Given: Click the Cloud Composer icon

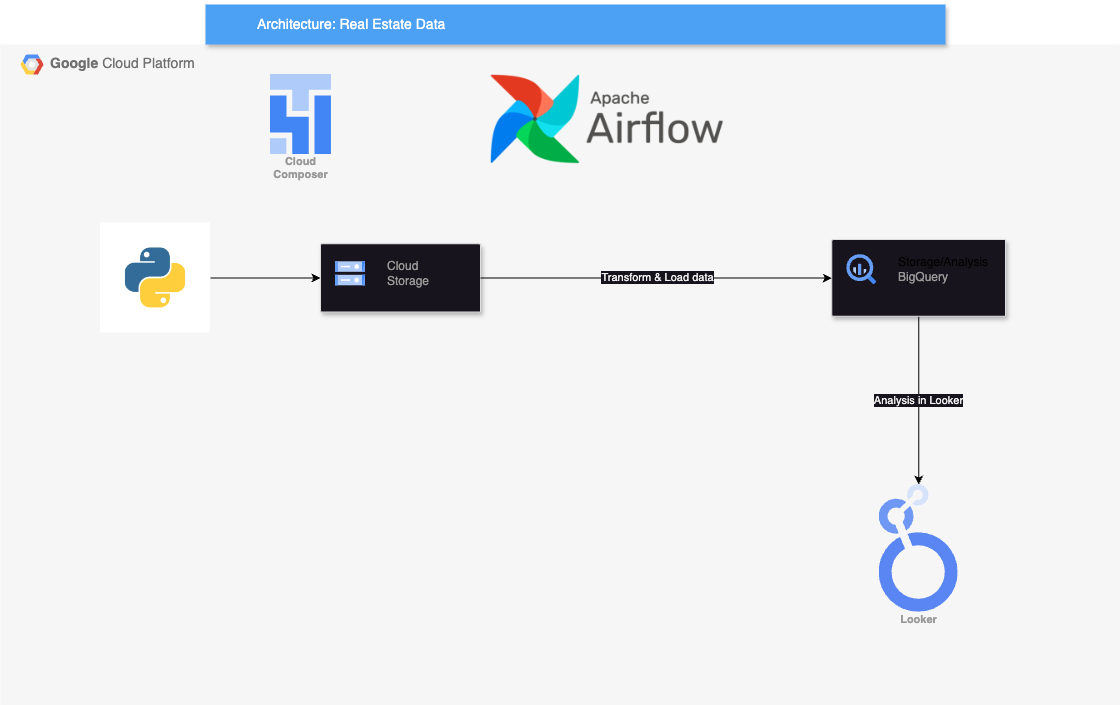Looking at the screenshot, I should pos(300,113).
